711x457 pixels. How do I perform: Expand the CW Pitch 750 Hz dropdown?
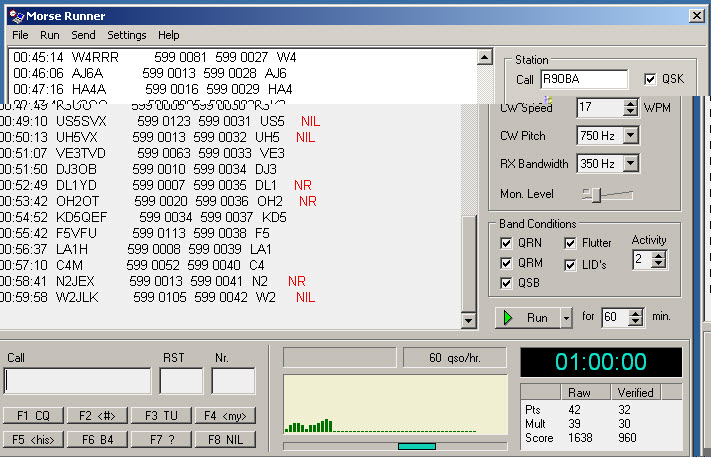coord(631,135)
